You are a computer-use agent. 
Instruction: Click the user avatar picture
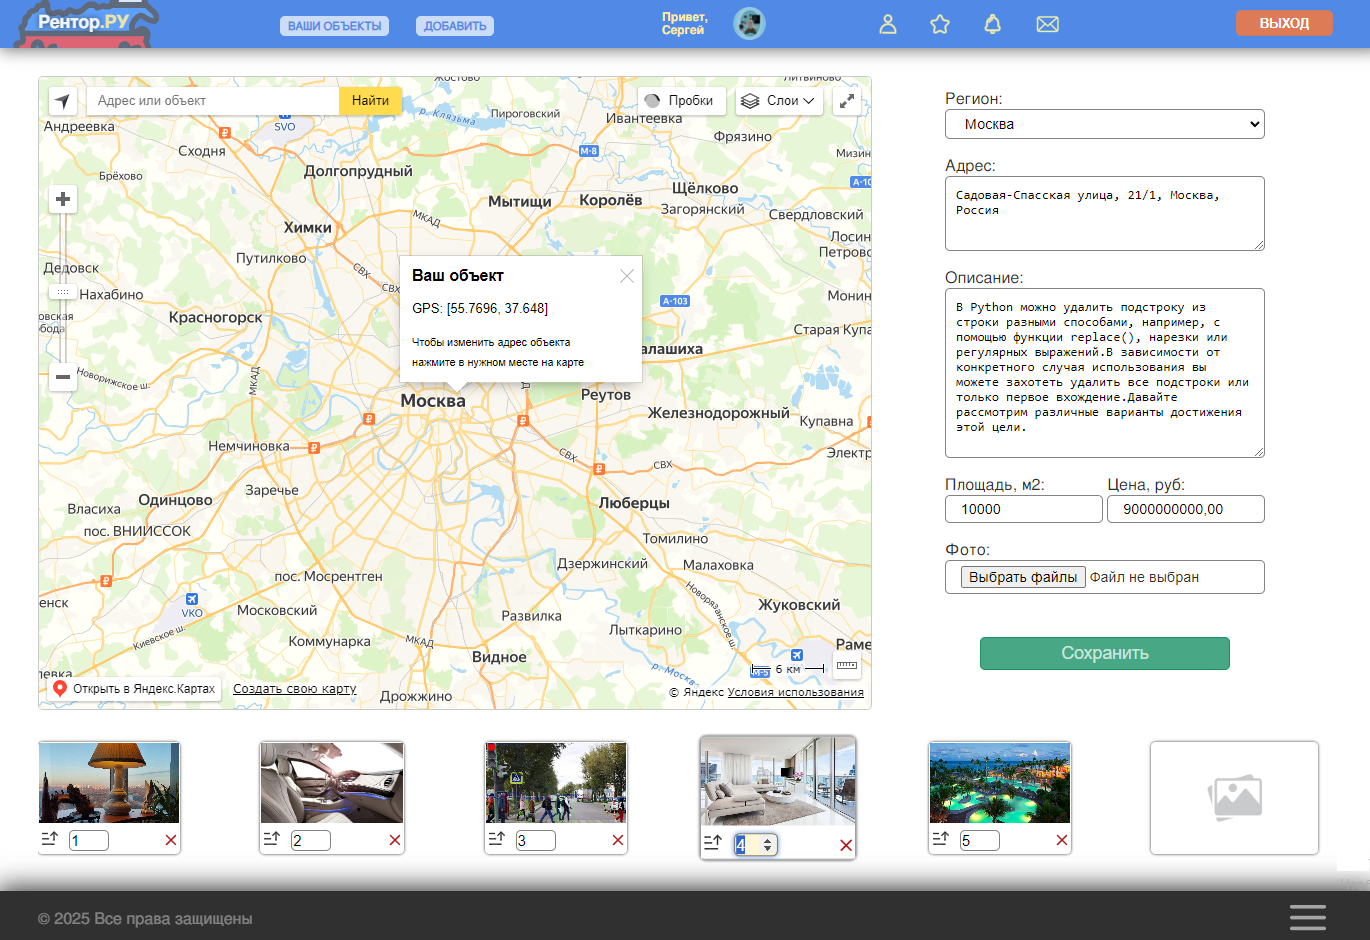tap(749, 23)
